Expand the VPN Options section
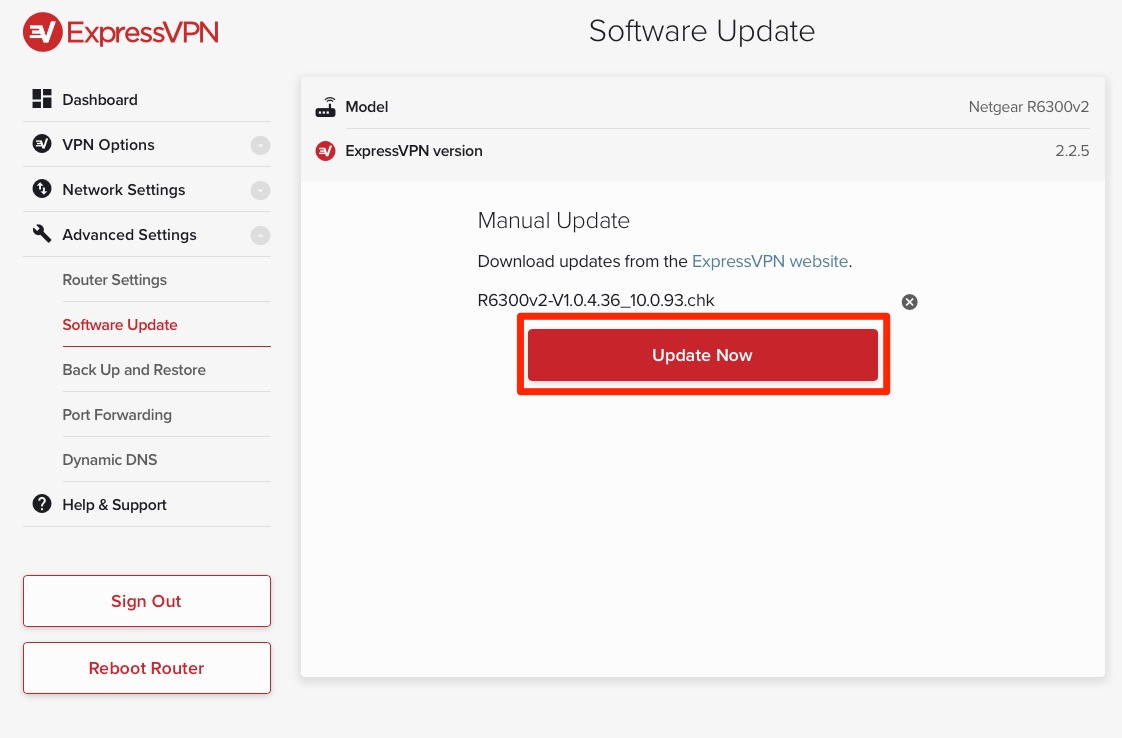This screenshot has width=1122, height=738. 260,144
